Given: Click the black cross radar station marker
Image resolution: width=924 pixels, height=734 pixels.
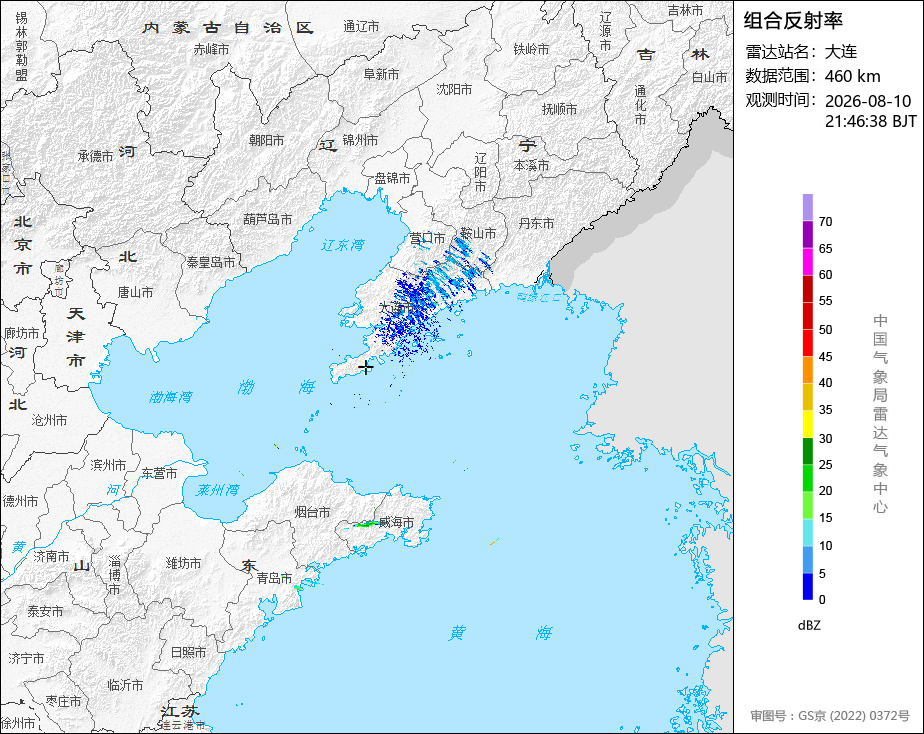Looking at the screenshot, I should click(x=365, y=368).
